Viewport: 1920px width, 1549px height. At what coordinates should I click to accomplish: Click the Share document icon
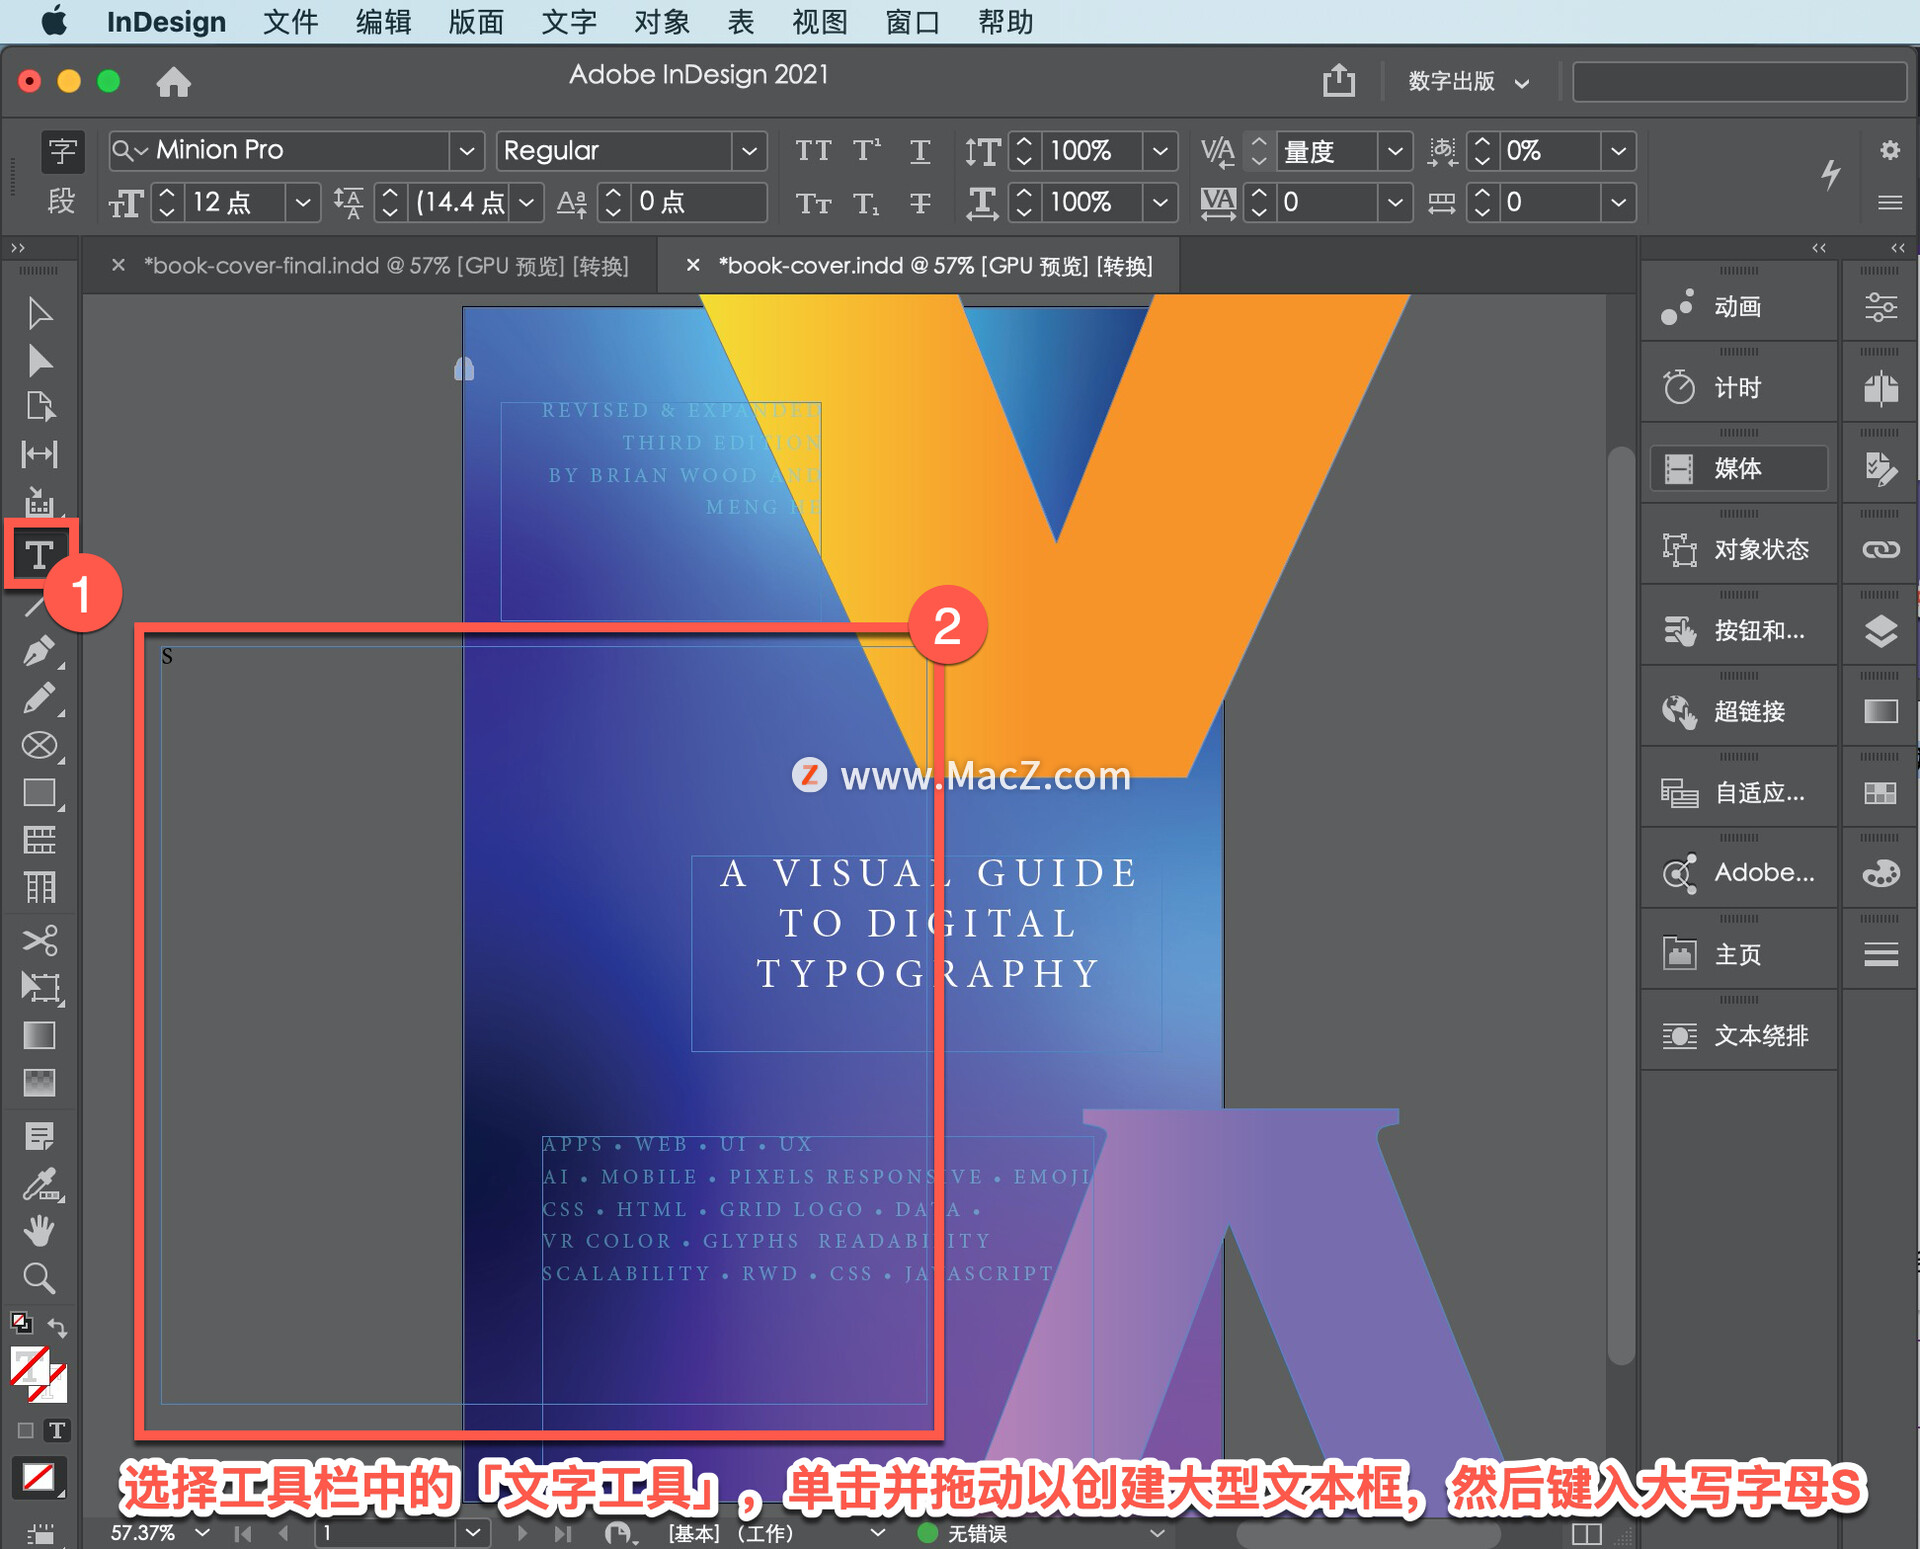pyautogui.click(x=1339, y=81)
